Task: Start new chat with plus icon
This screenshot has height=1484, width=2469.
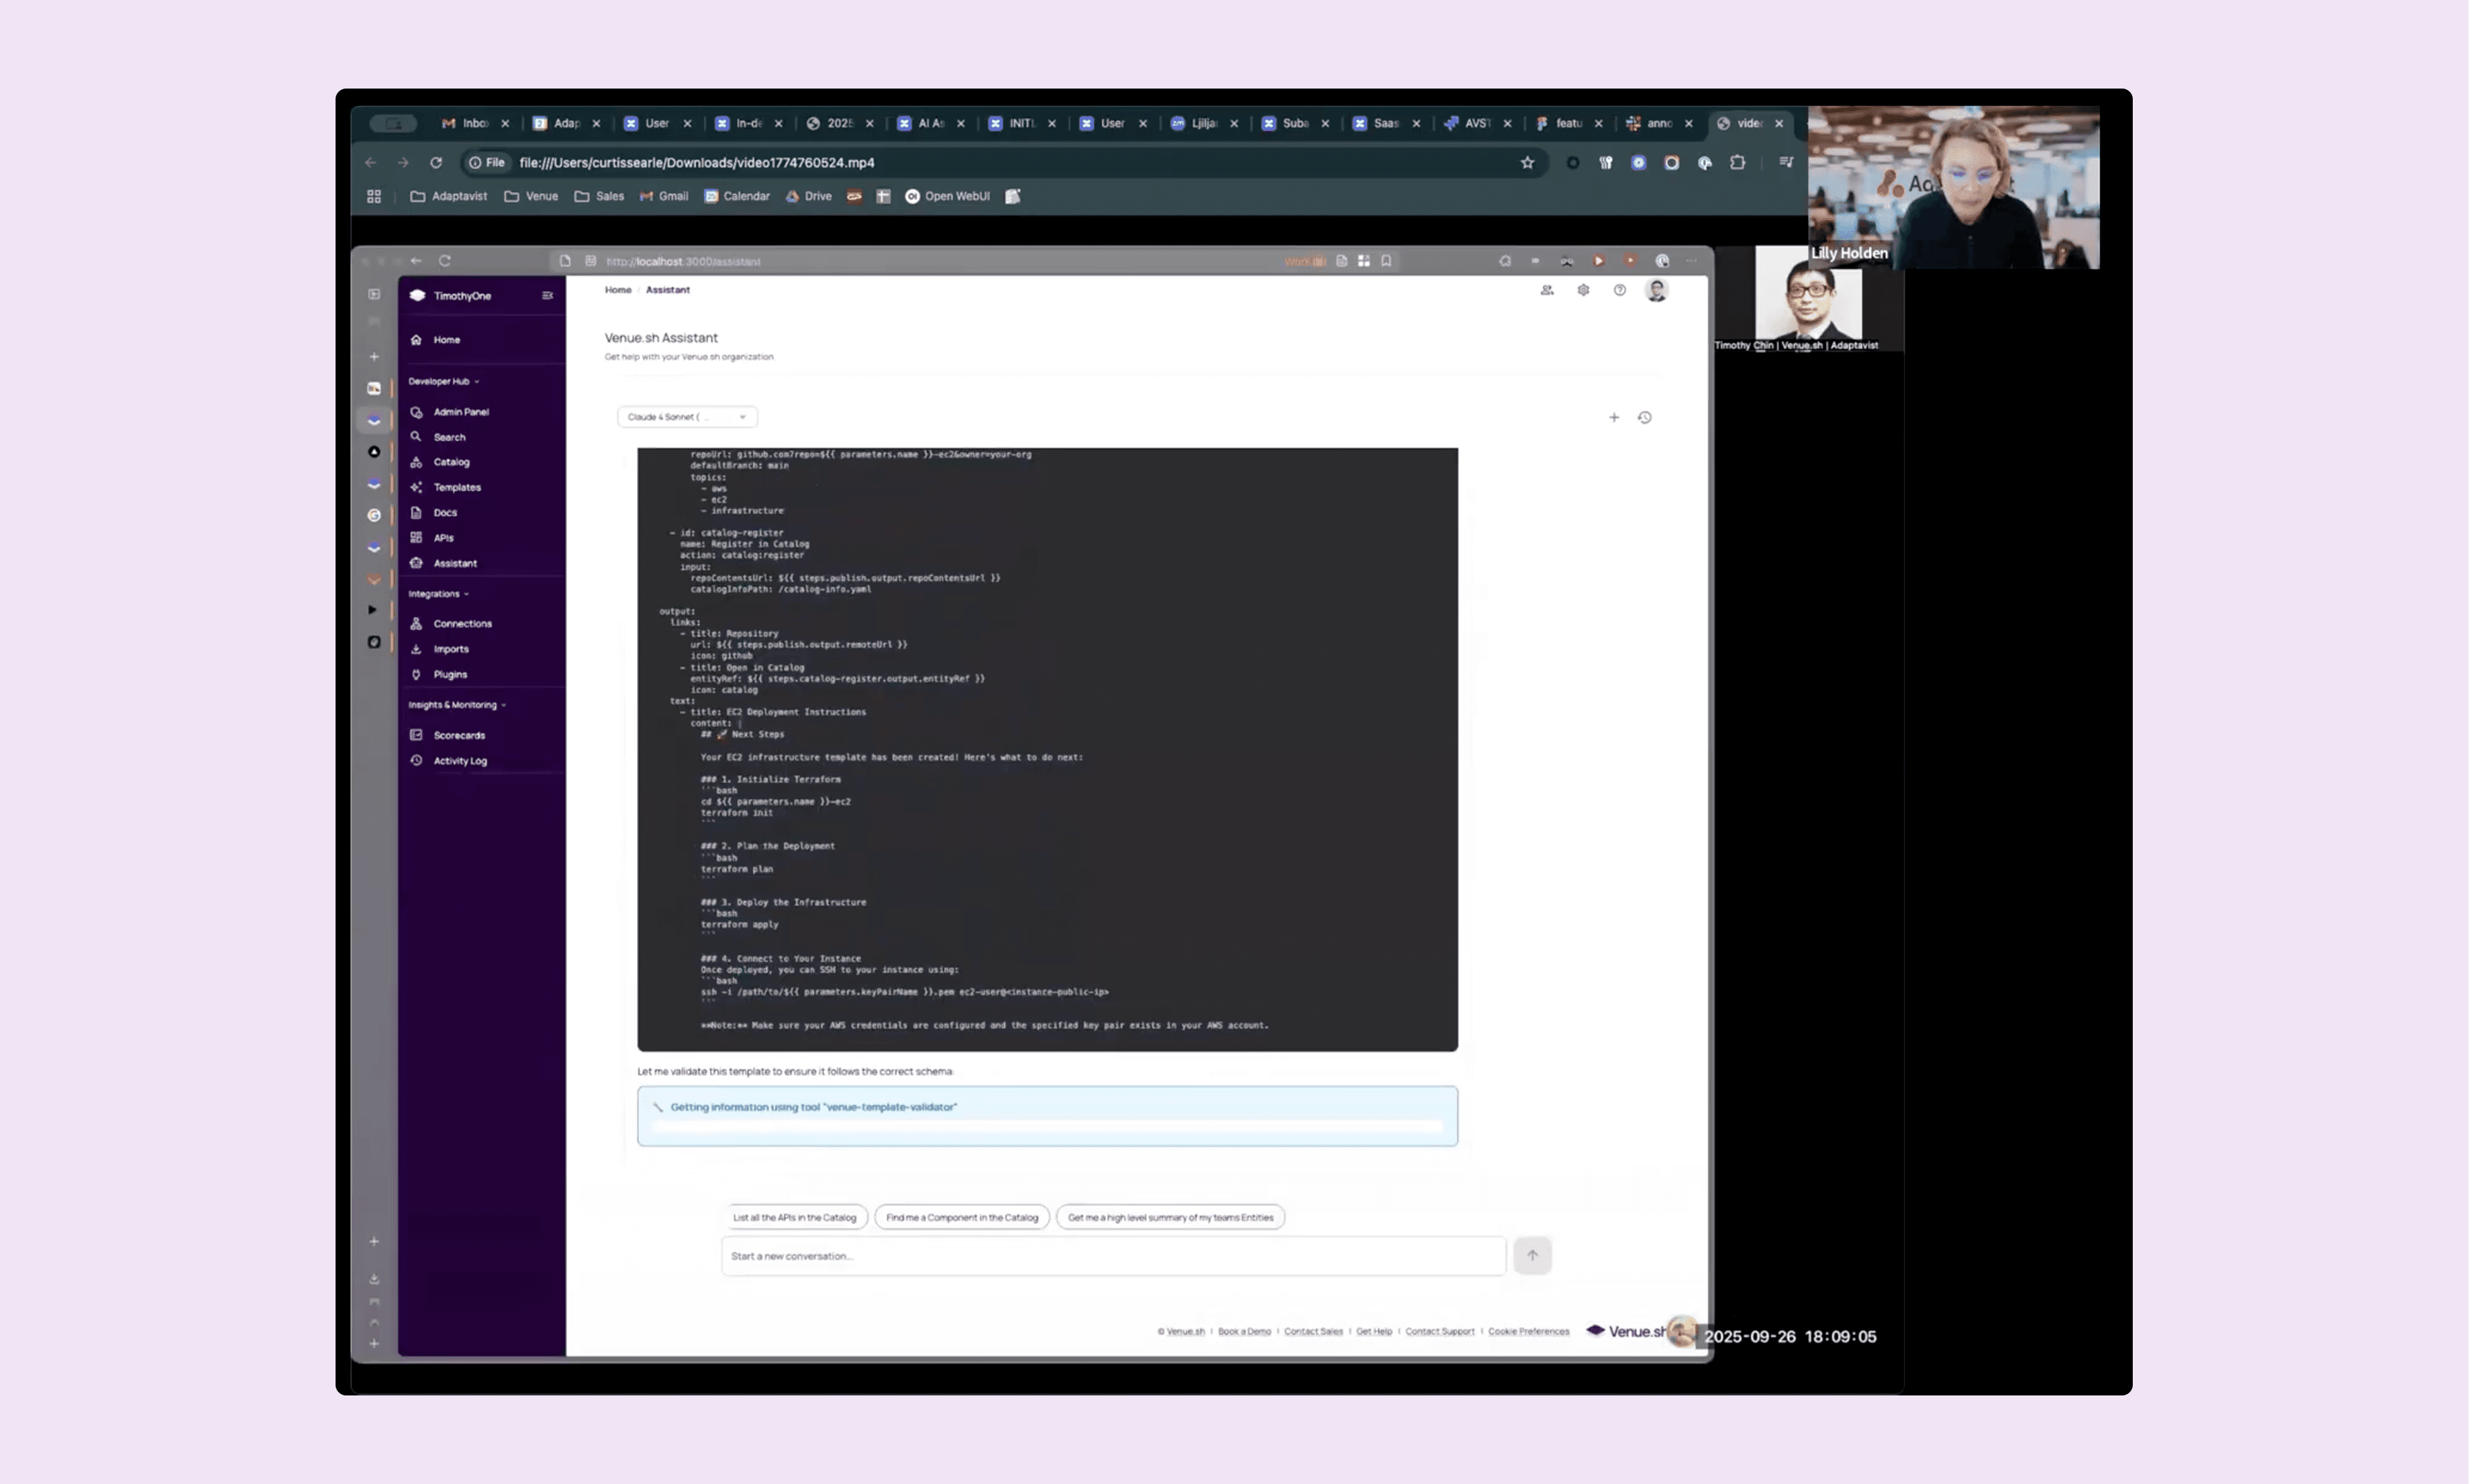Action: [1613, 417]
